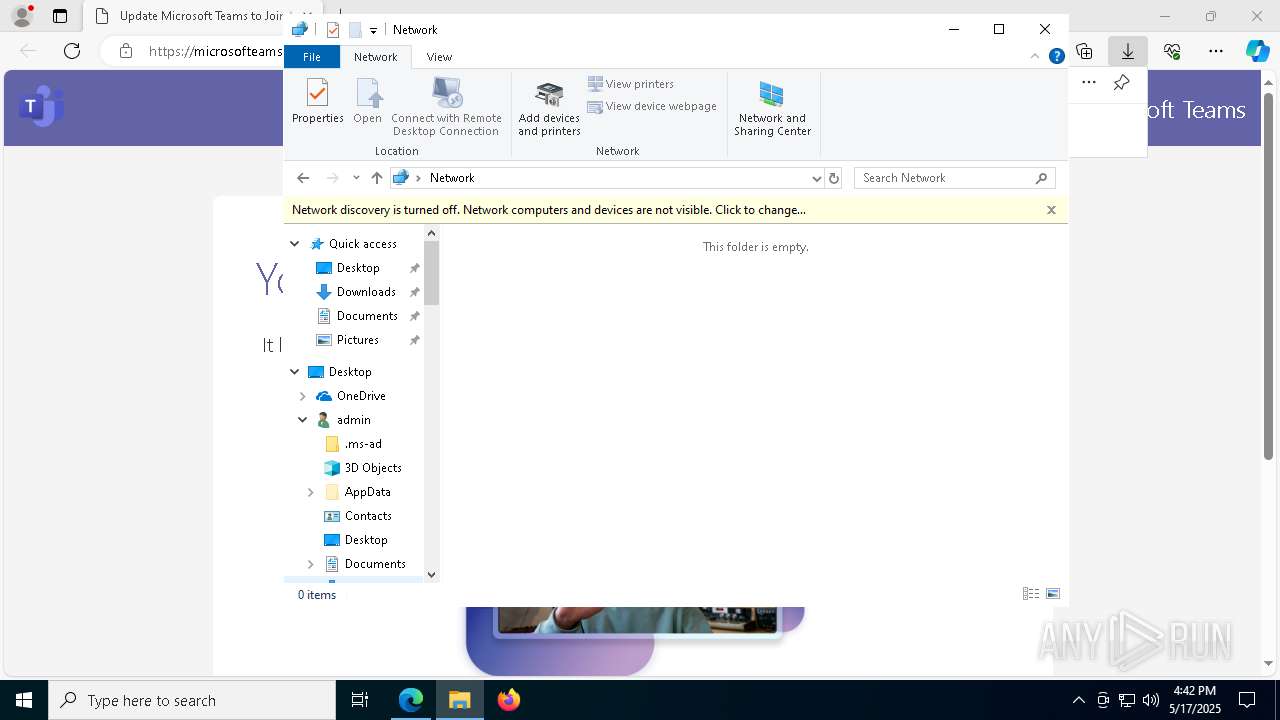1280x720 pixels.
Task: Click navigation pane scroll up arrow
Action: tap(432, 233)
